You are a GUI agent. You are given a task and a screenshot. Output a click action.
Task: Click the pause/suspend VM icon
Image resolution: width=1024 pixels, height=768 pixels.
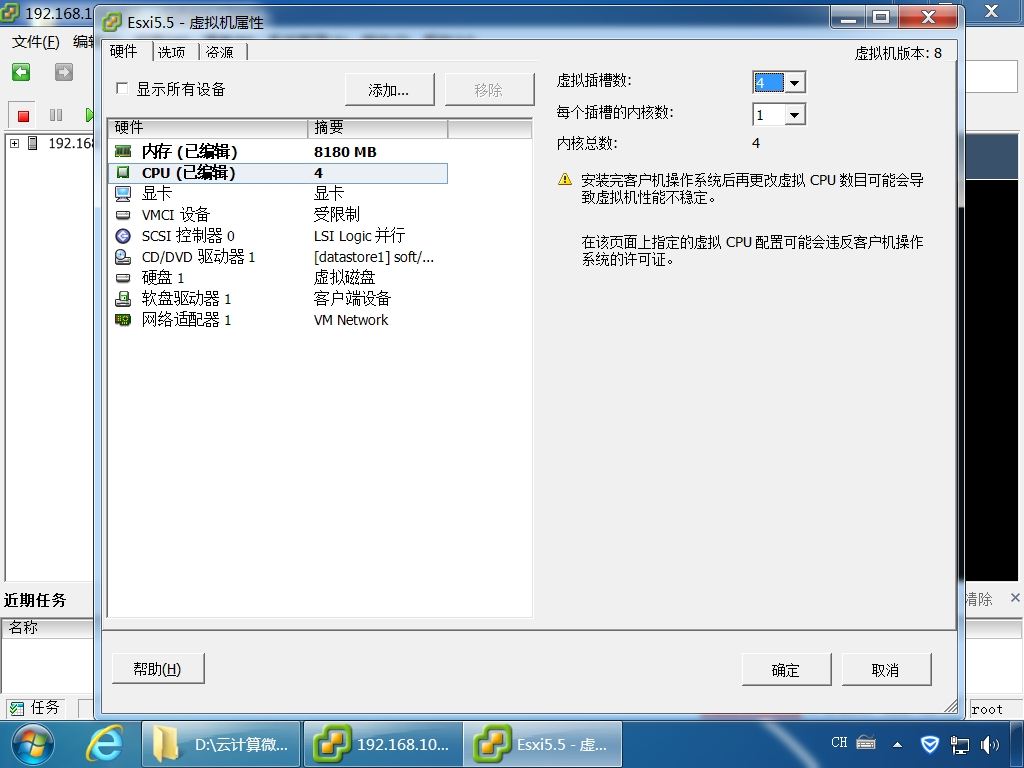56,115
